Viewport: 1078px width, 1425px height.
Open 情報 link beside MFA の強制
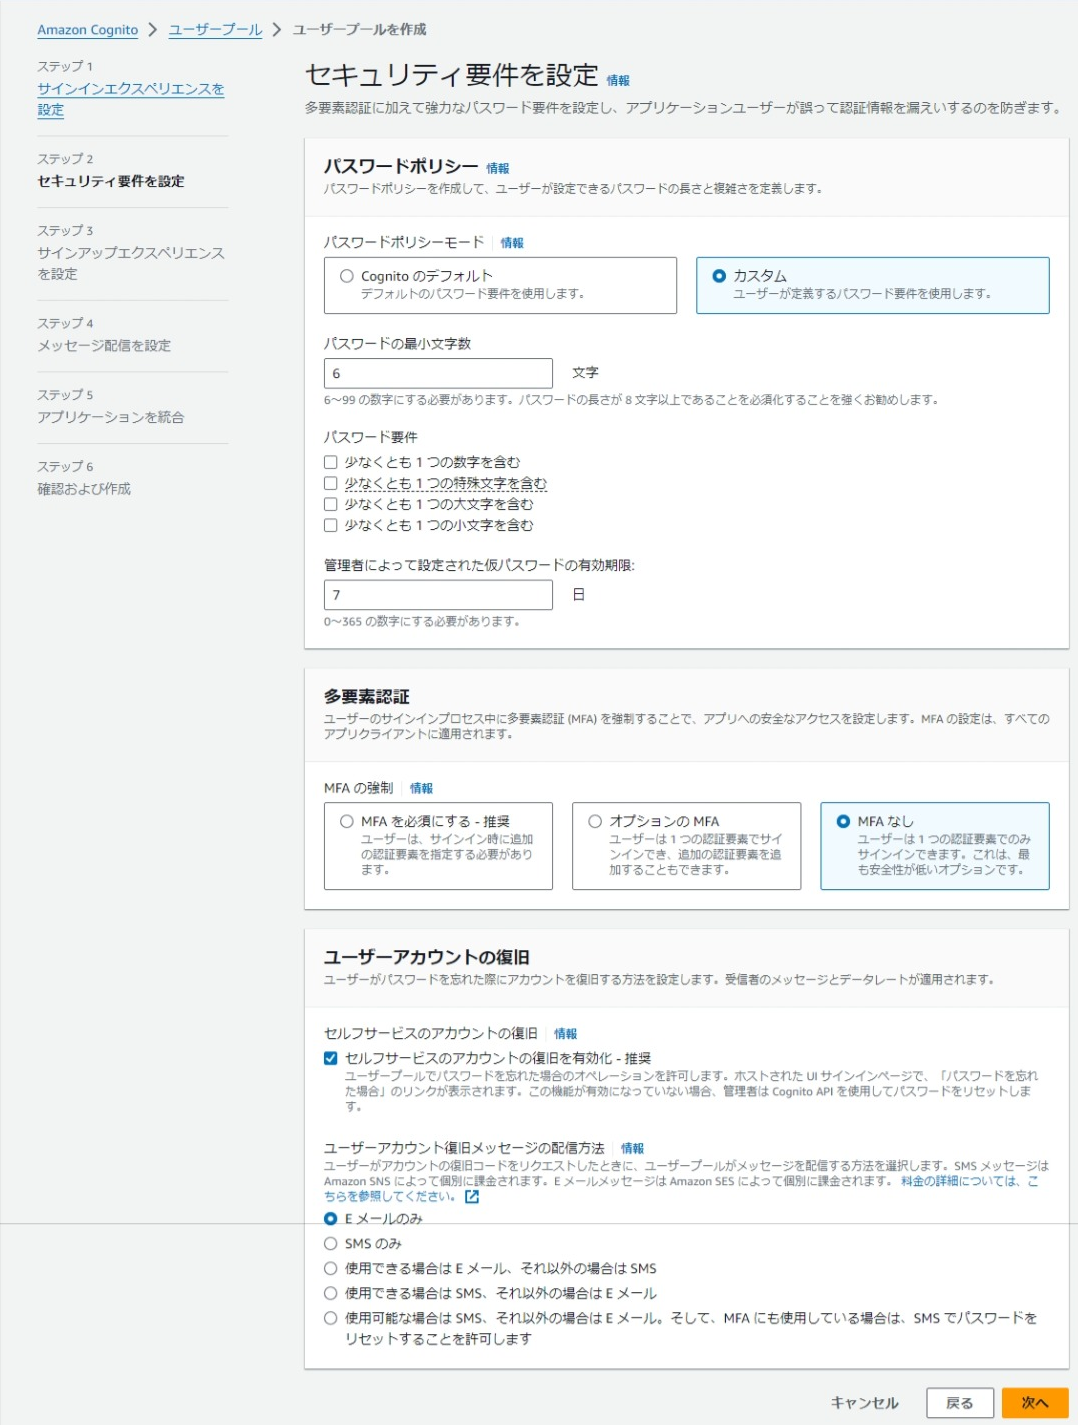coord(421,789)
